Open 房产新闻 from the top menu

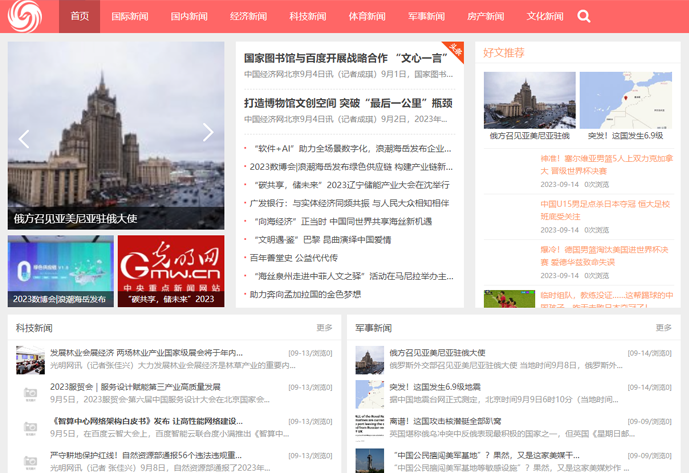pyautogui.click(x=485, y=16)
